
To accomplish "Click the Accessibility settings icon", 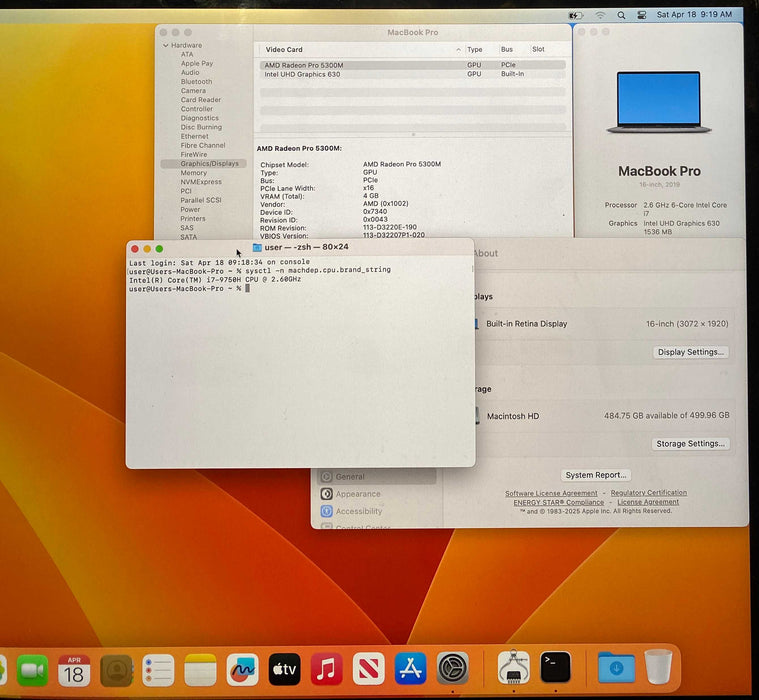I will click(327, 511).
